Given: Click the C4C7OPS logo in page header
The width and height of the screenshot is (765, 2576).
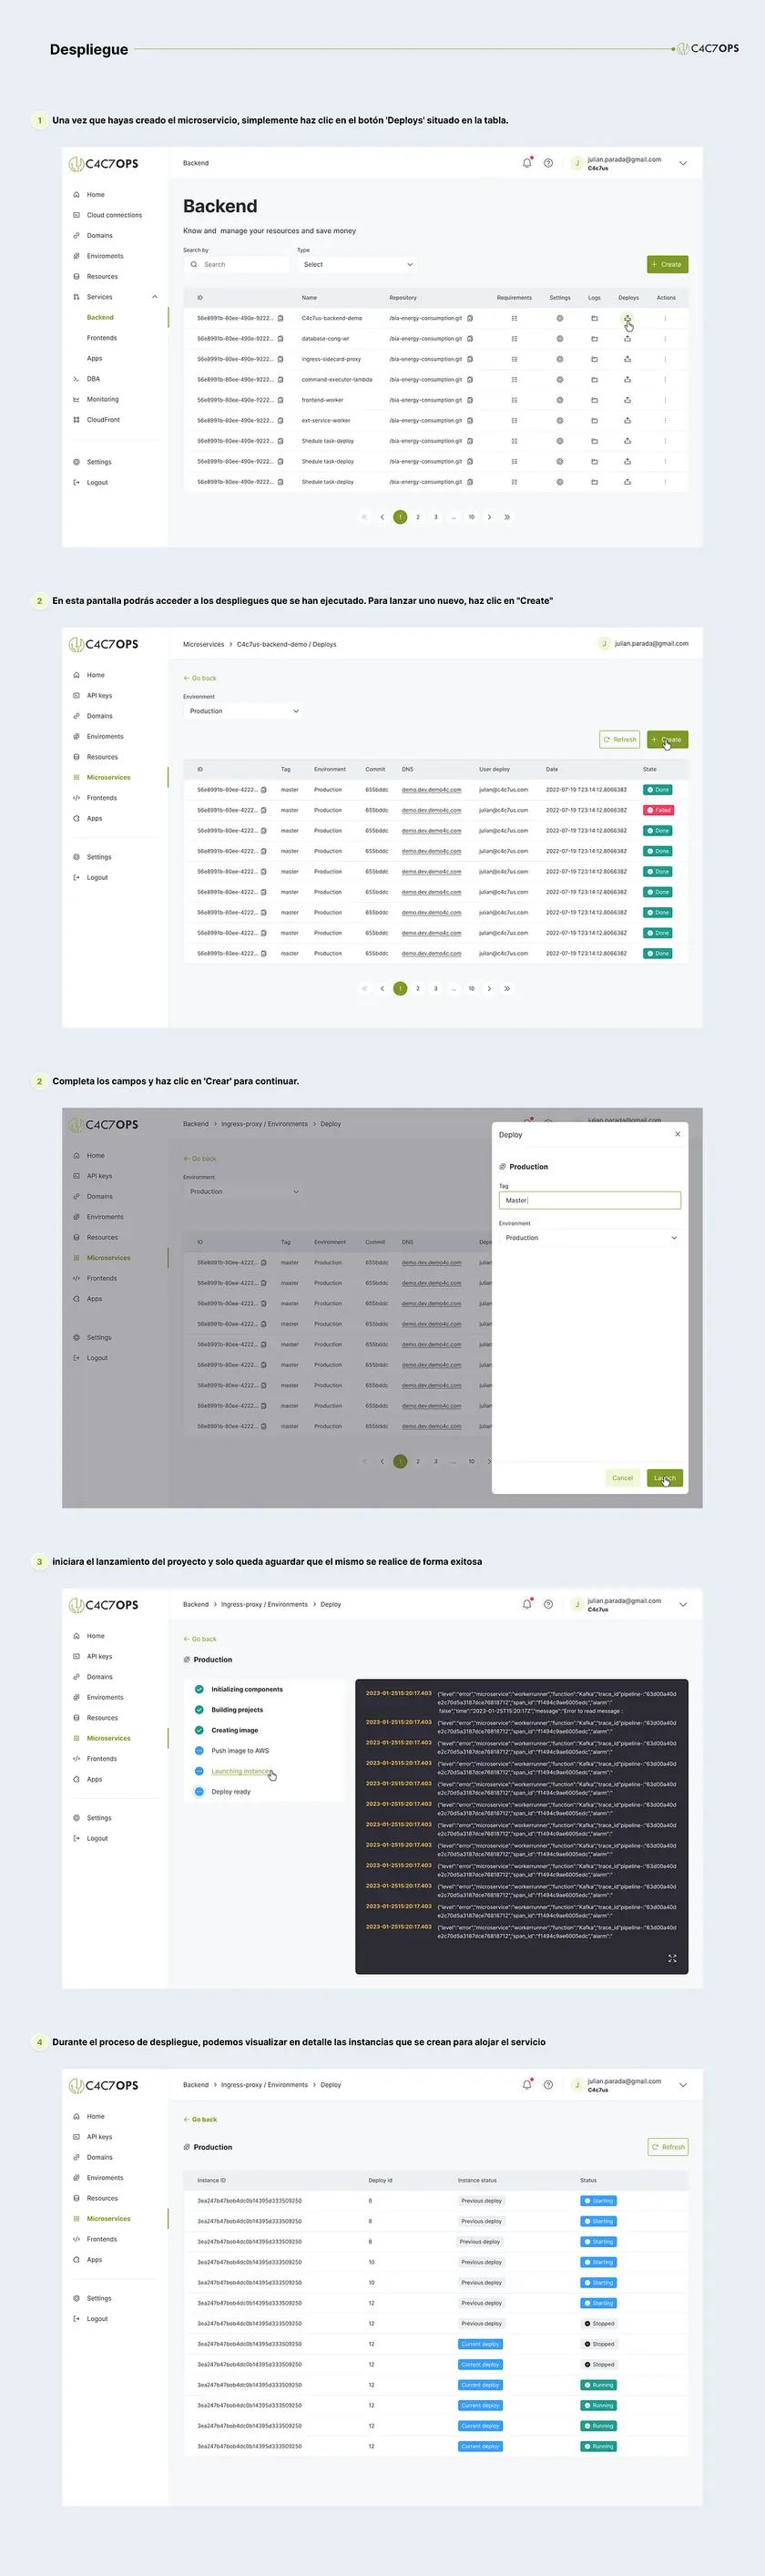Looking at the screenshot, I should [x=708, y=48].
